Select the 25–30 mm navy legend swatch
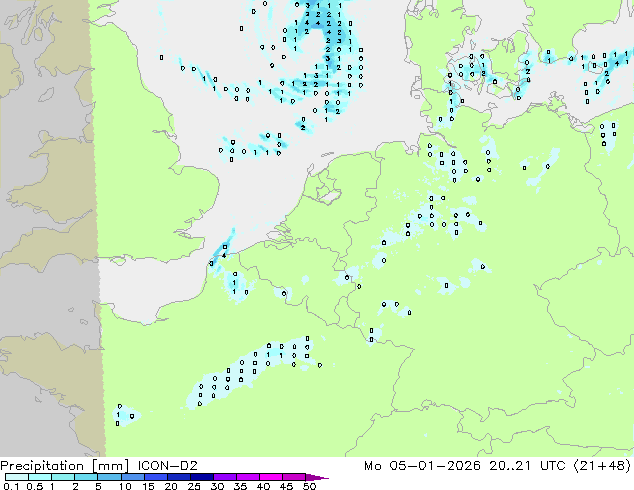Viewport: 634px width, 490px height. [201, 477]
